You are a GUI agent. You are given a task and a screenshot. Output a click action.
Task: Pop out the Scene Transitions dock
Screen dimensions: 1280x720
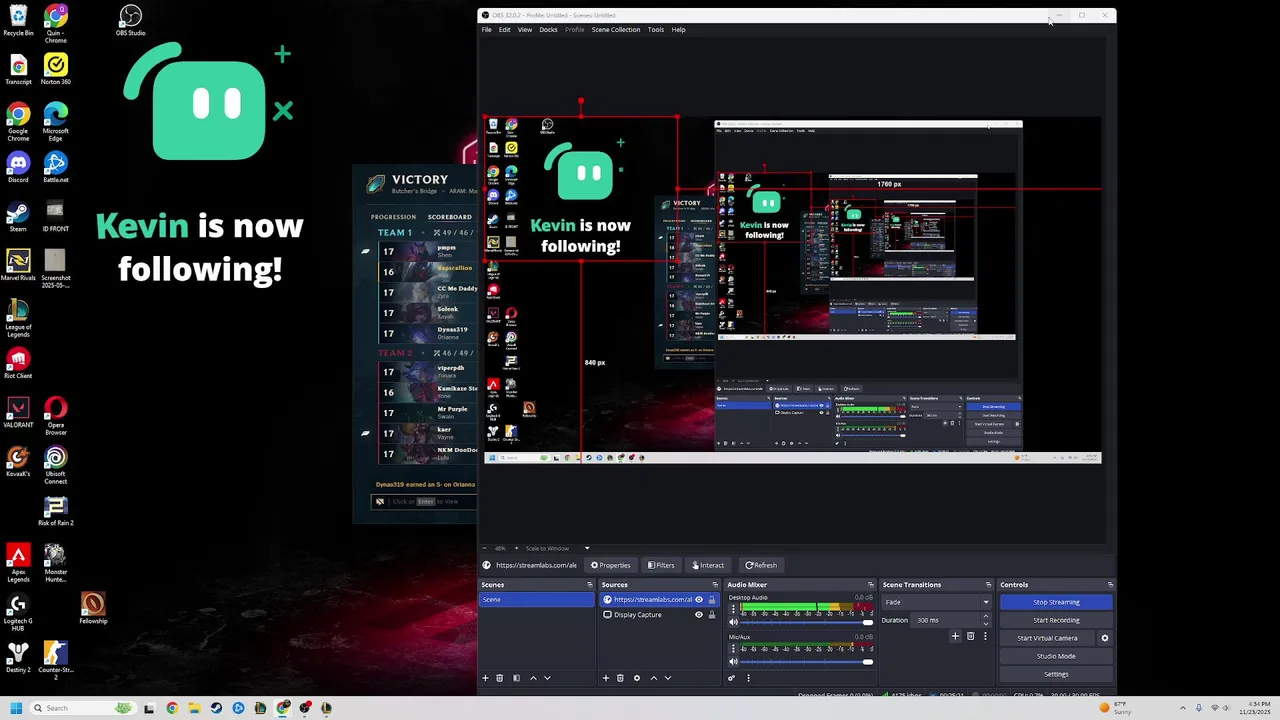click(x=988, y=585)
